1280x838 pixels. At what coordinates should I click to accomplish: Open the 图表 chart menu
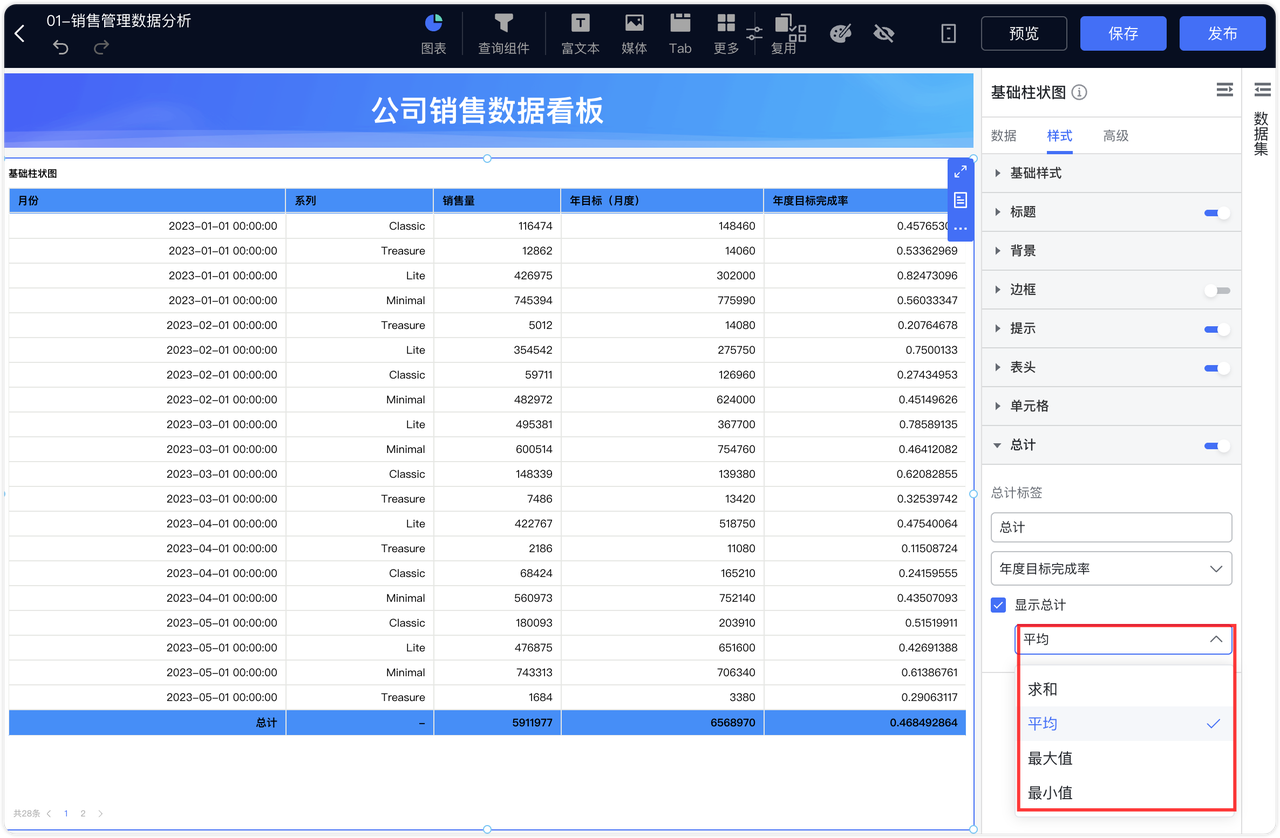coord(433,34)
